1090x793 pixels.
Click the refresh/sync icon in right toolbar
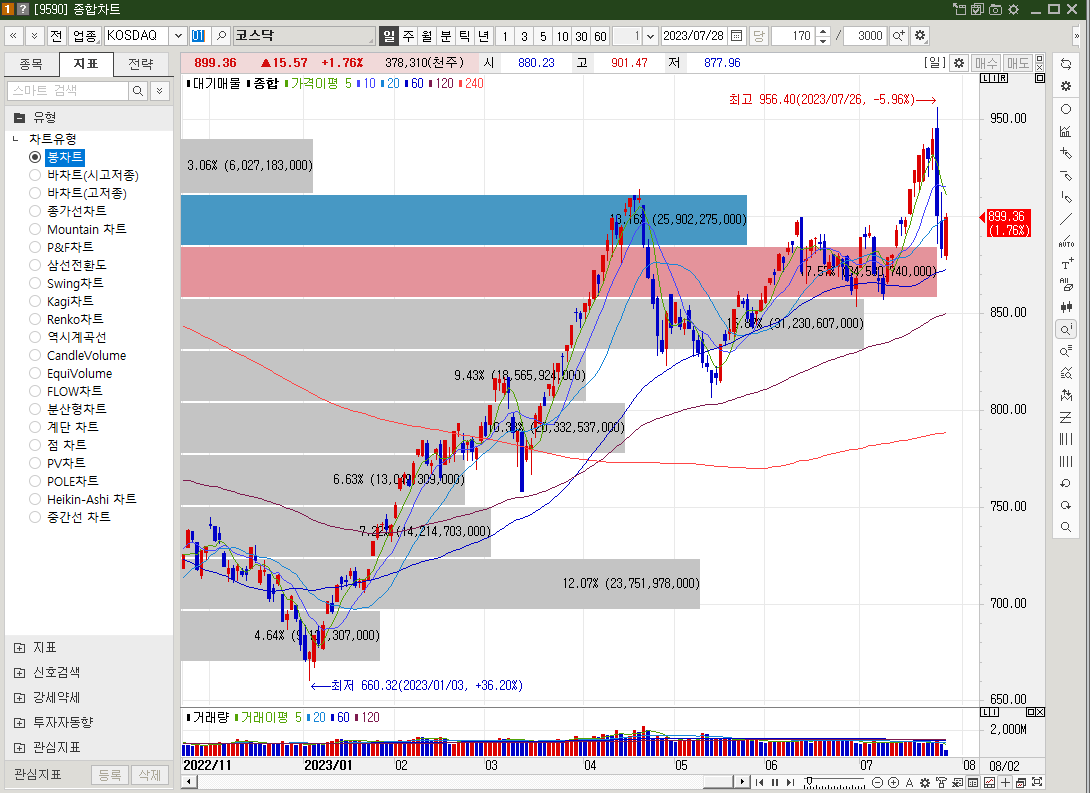pos(1066,64)
